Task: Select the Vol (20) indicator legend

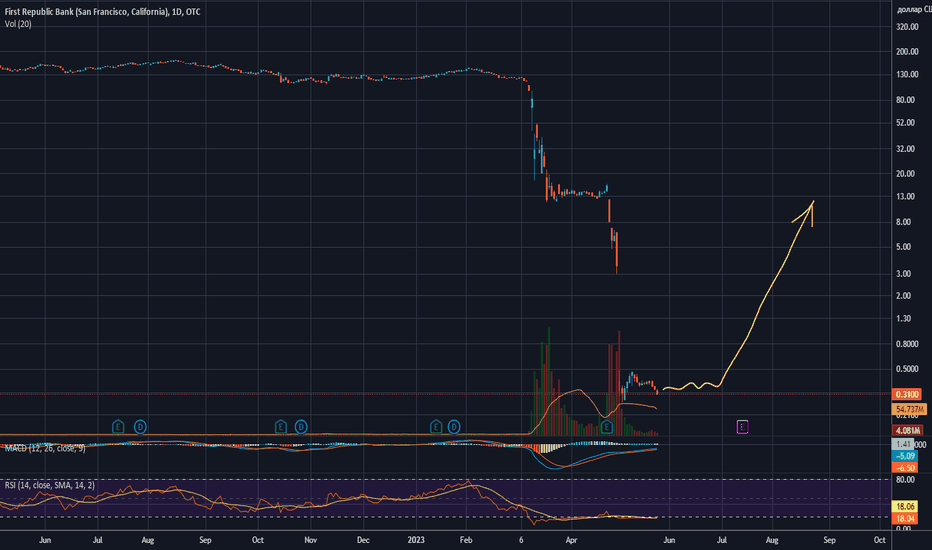Action: [18, 24]
